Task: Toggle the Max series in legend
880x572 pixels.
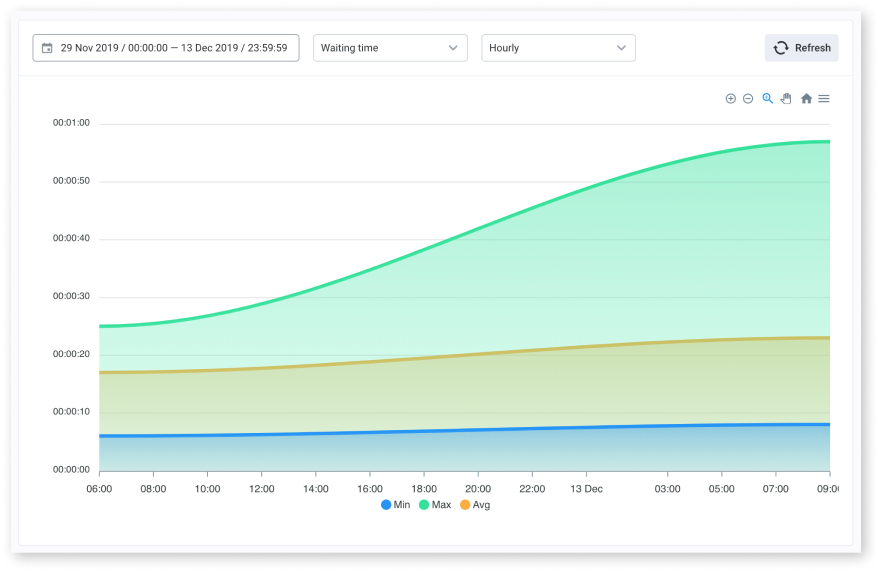Action: coord(435,505)
